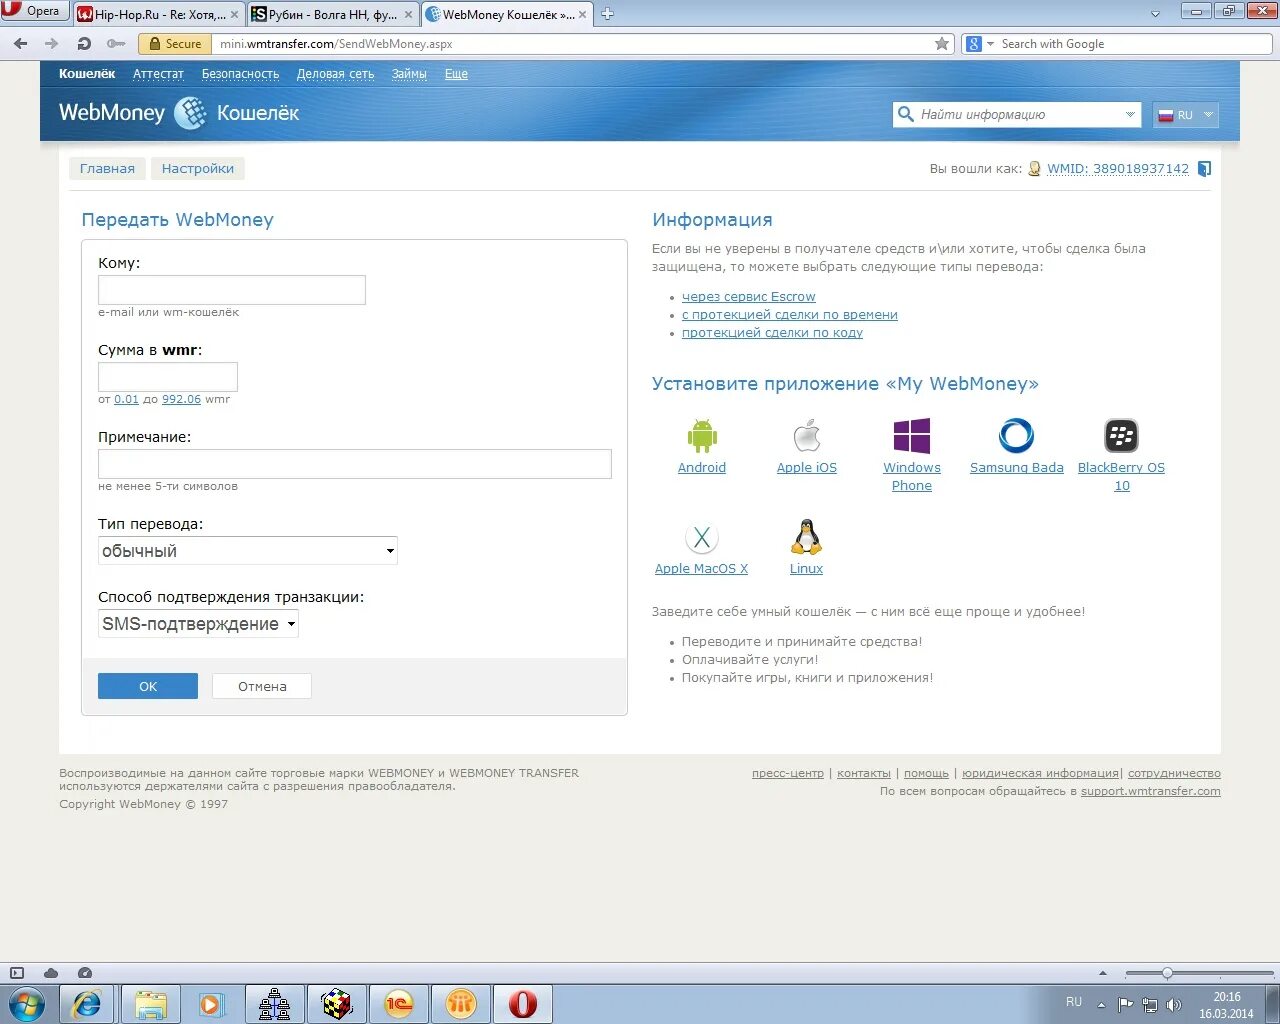The height and width of the screenshot is (1024, 1280).
Task: Focus the Примечание note field
Action: 355,464
